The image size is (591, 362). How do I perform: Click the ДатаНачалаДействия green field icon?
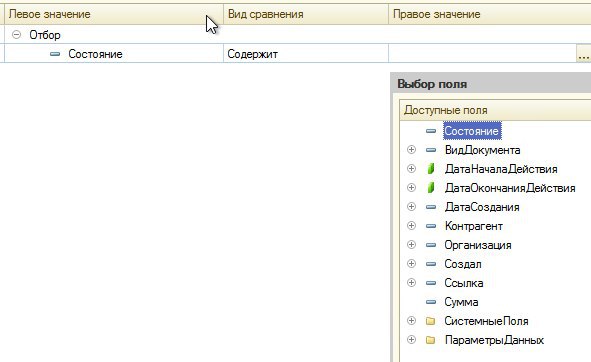tap(431, 169)
